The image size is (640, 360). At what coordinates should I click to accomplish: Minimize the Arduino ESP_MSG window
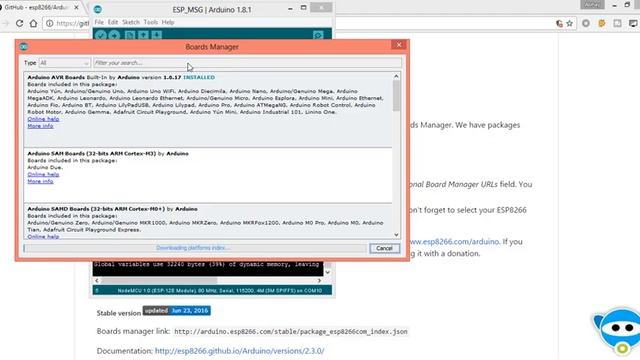click(x=290, y=8)
